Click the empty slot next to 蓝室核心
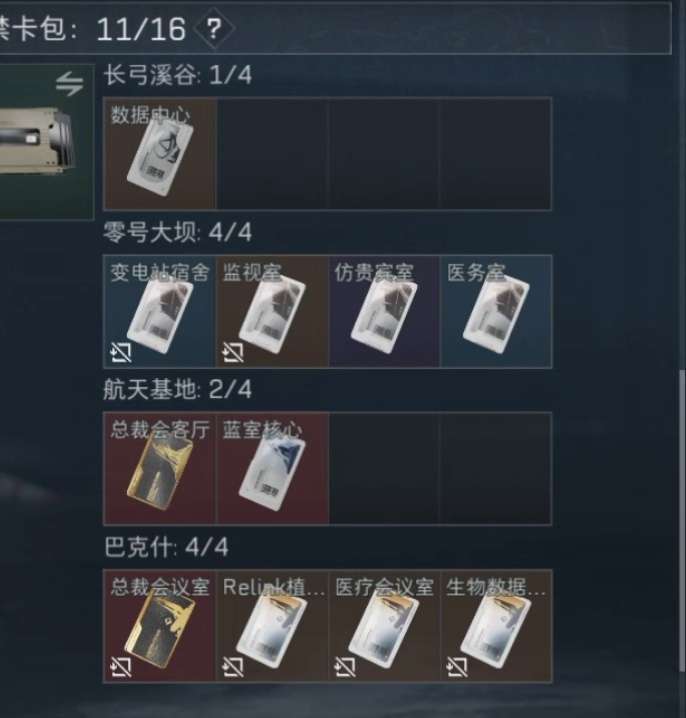686x718 pixels. (x=384, y=468)
